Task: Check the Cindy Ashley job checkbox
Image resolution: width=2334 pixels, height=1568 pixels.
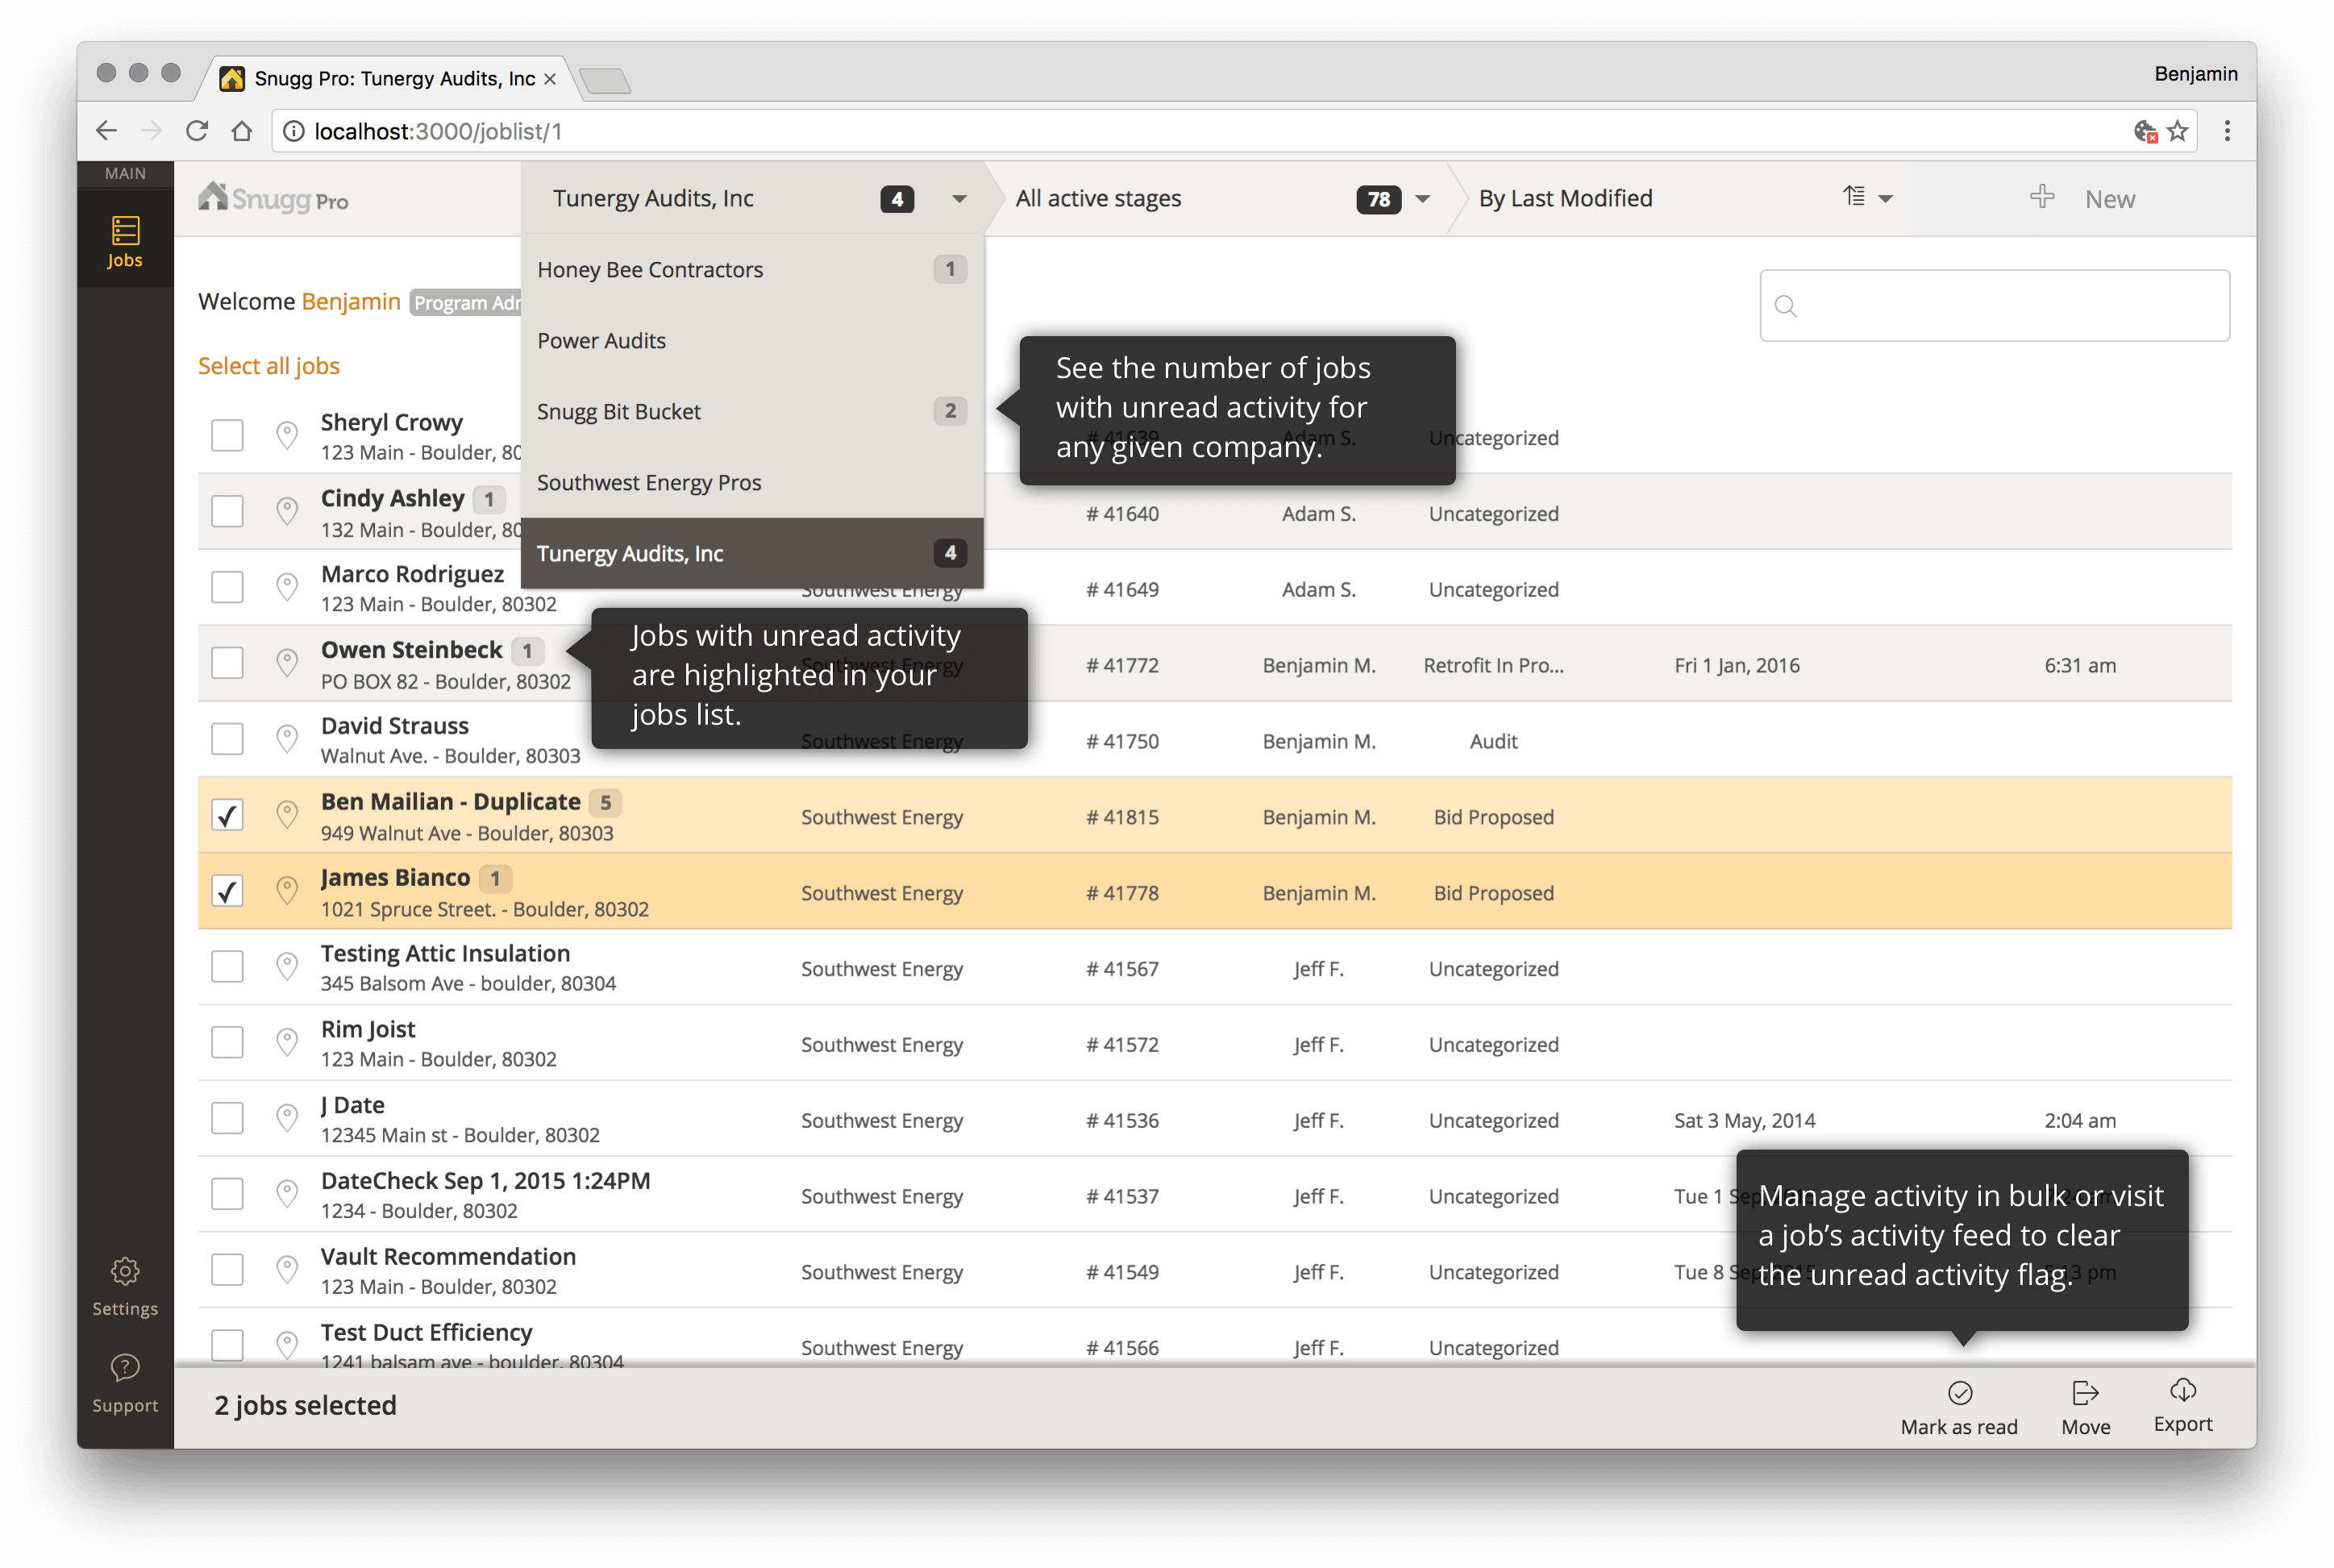Action: click(x=227, y=511)
